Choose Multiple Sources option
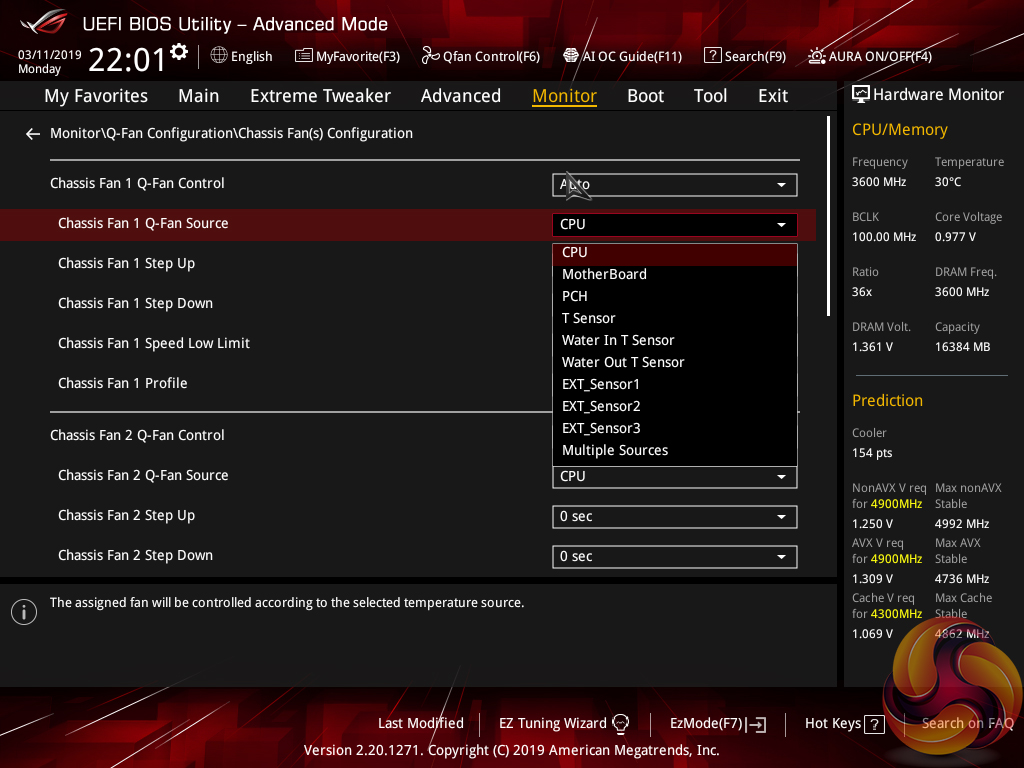 [x=675, y=451]
